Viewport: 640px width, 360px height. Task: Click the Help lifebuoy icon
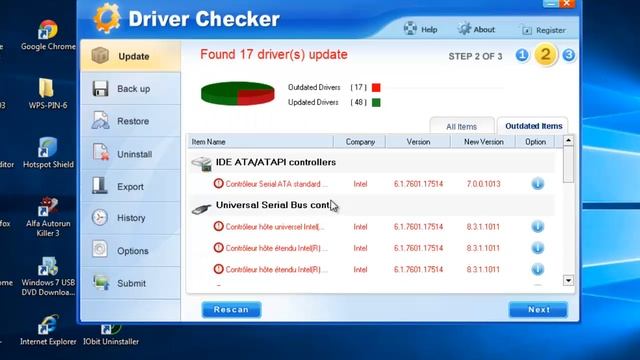(410, 29)
